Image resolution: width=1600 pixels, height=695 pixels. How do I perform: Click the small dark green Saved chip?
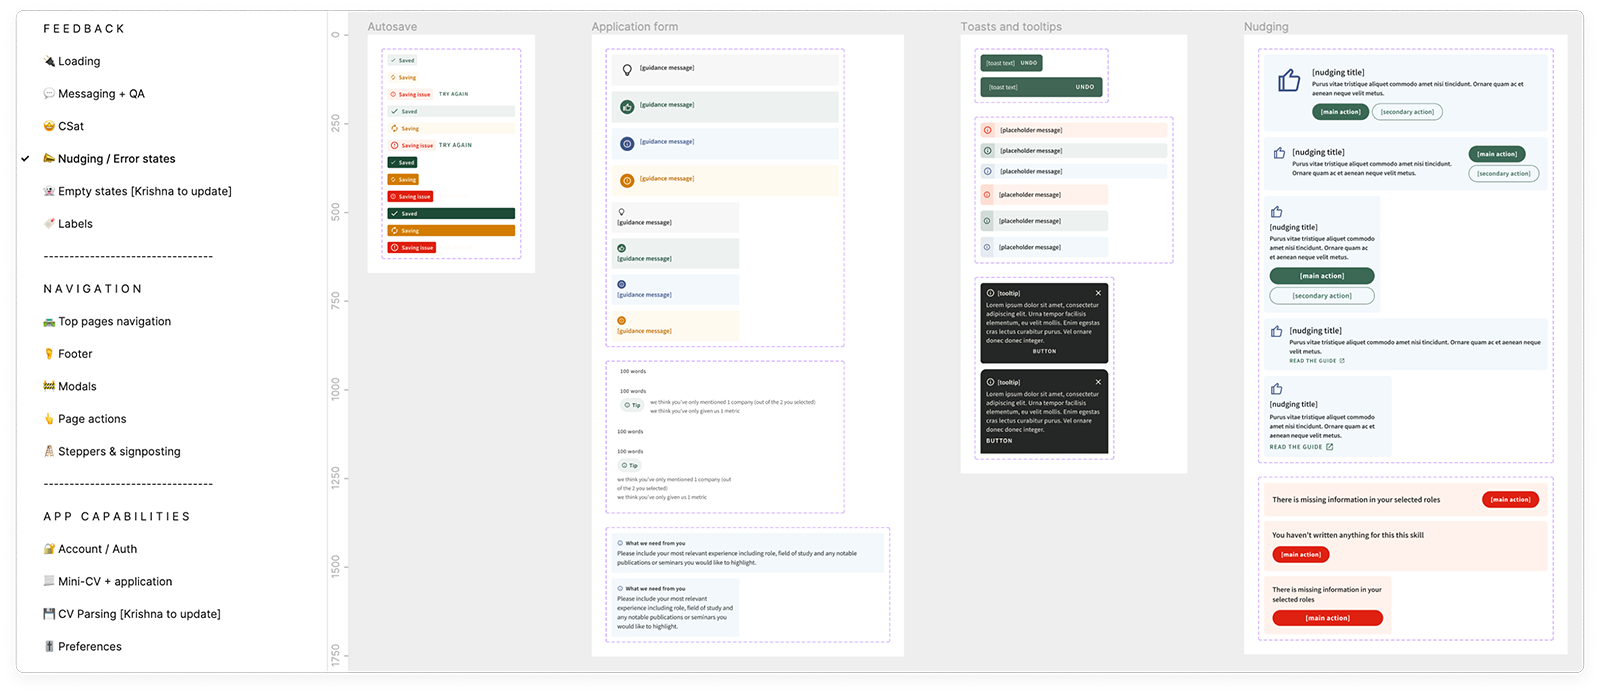[402, 162]
